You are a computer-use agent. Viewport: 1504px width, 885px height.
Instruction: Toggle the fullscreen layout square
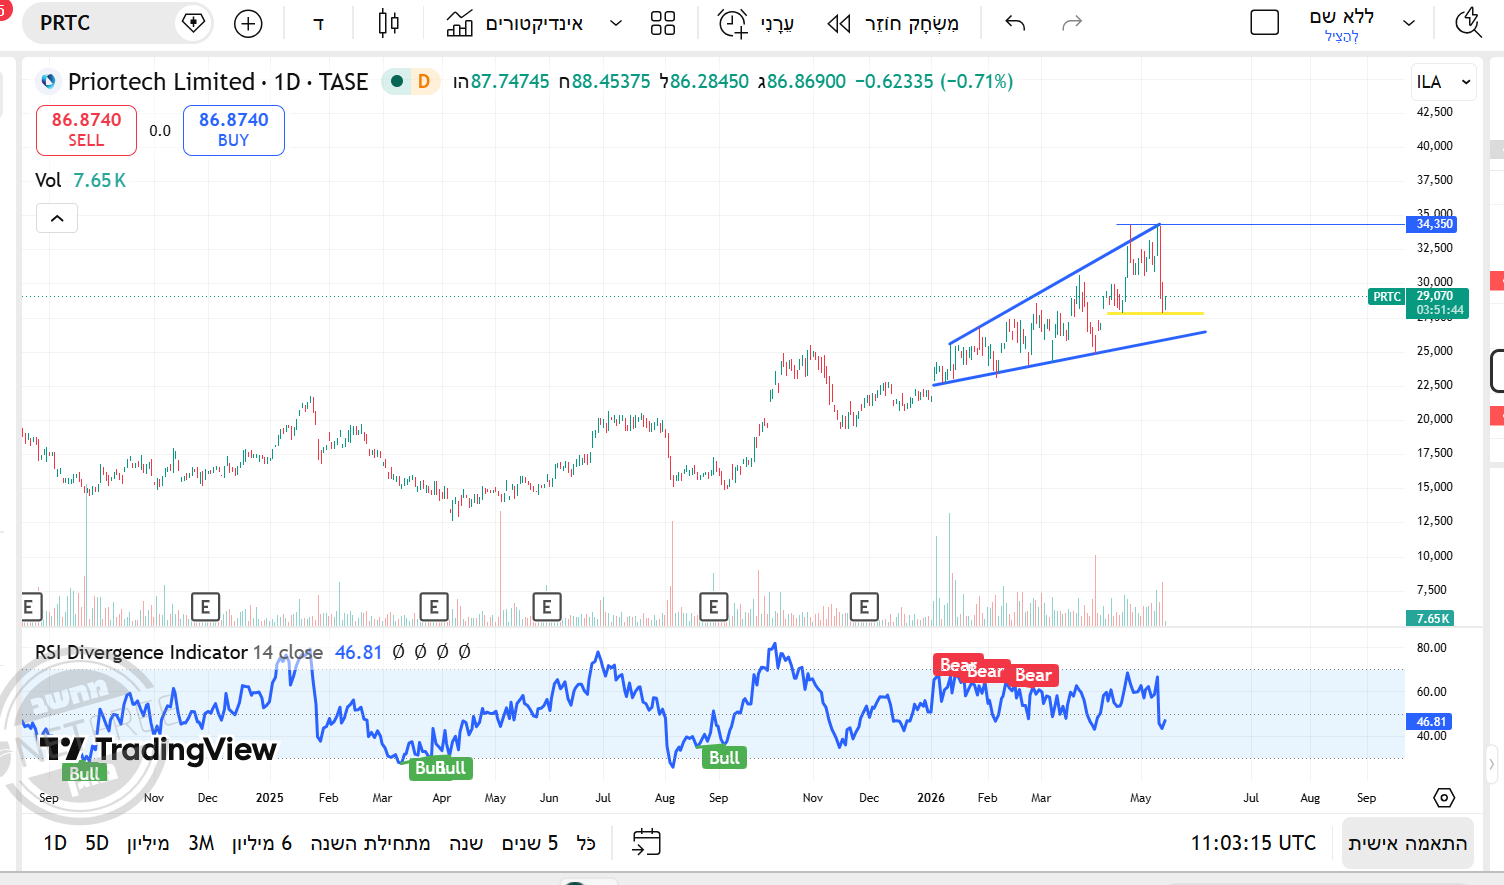(x=1265, y=23)
